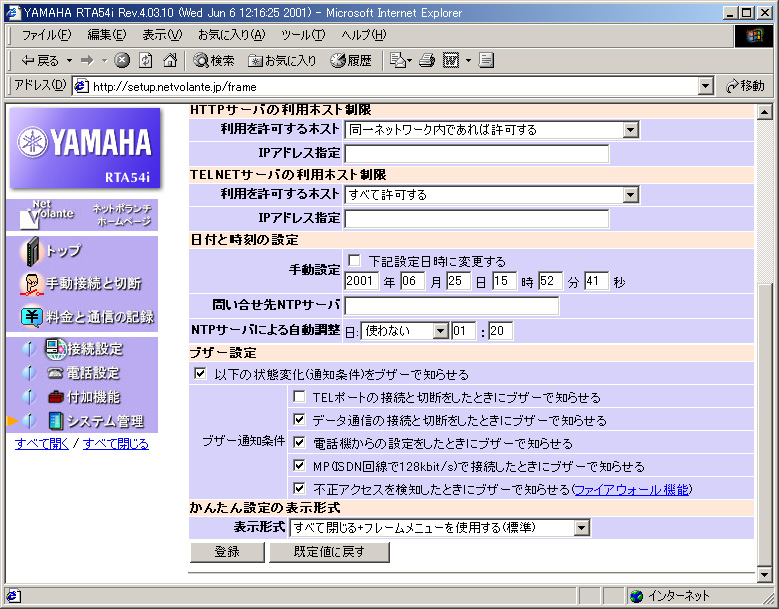Click the ファイアウォール機能 link

(631, 490)
